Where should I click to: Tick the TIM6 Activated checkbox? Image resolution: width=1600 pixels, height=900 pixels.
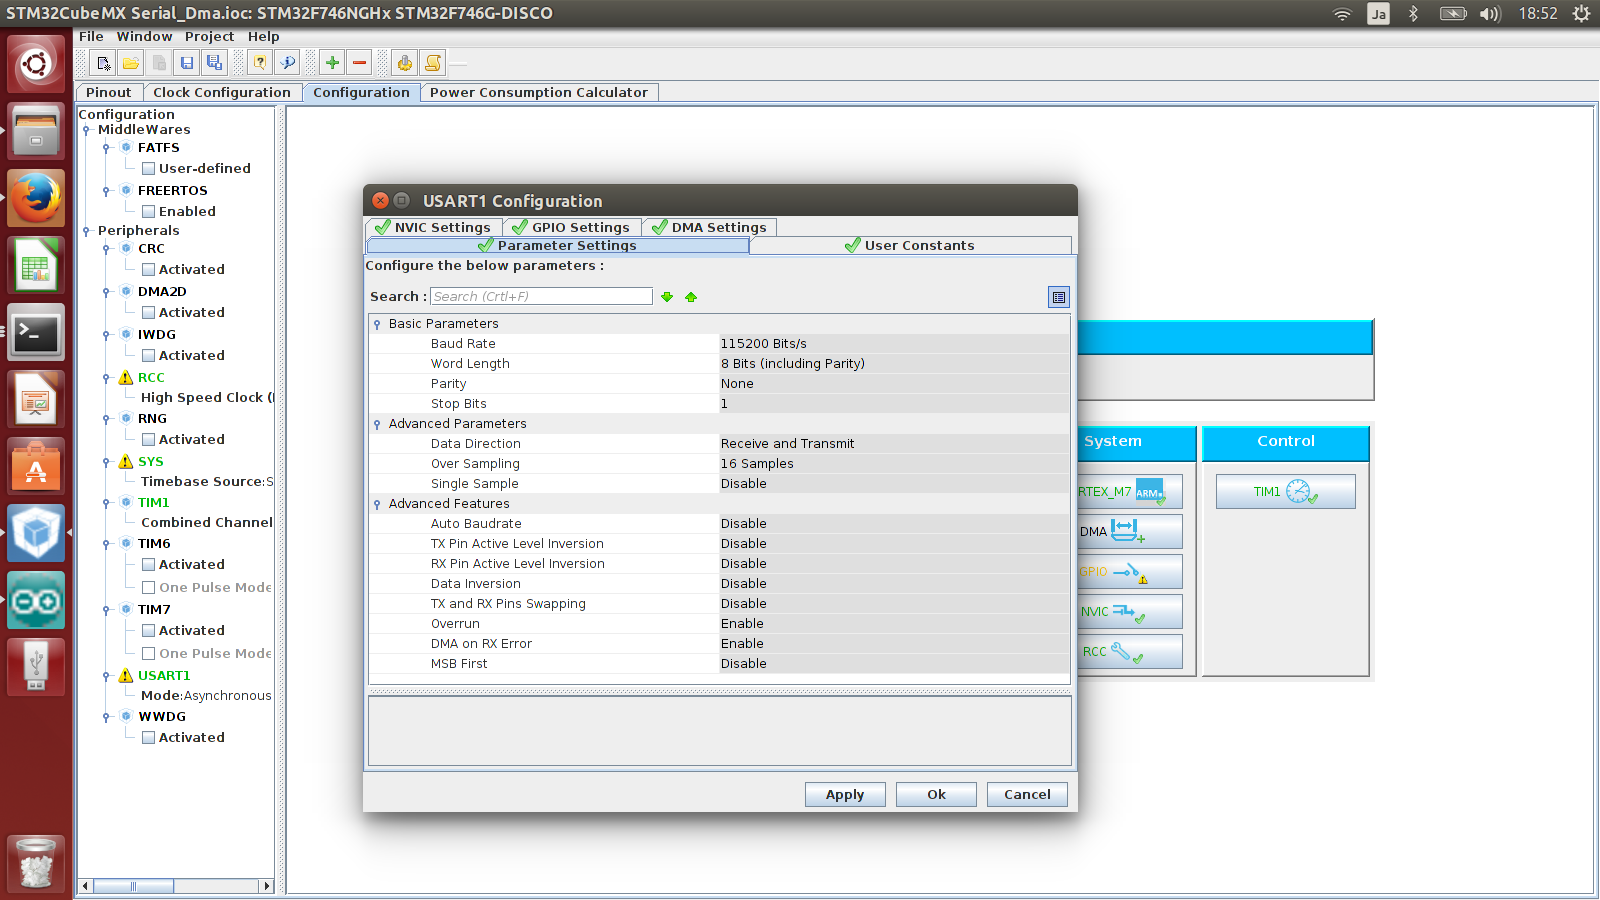(148, 565)
